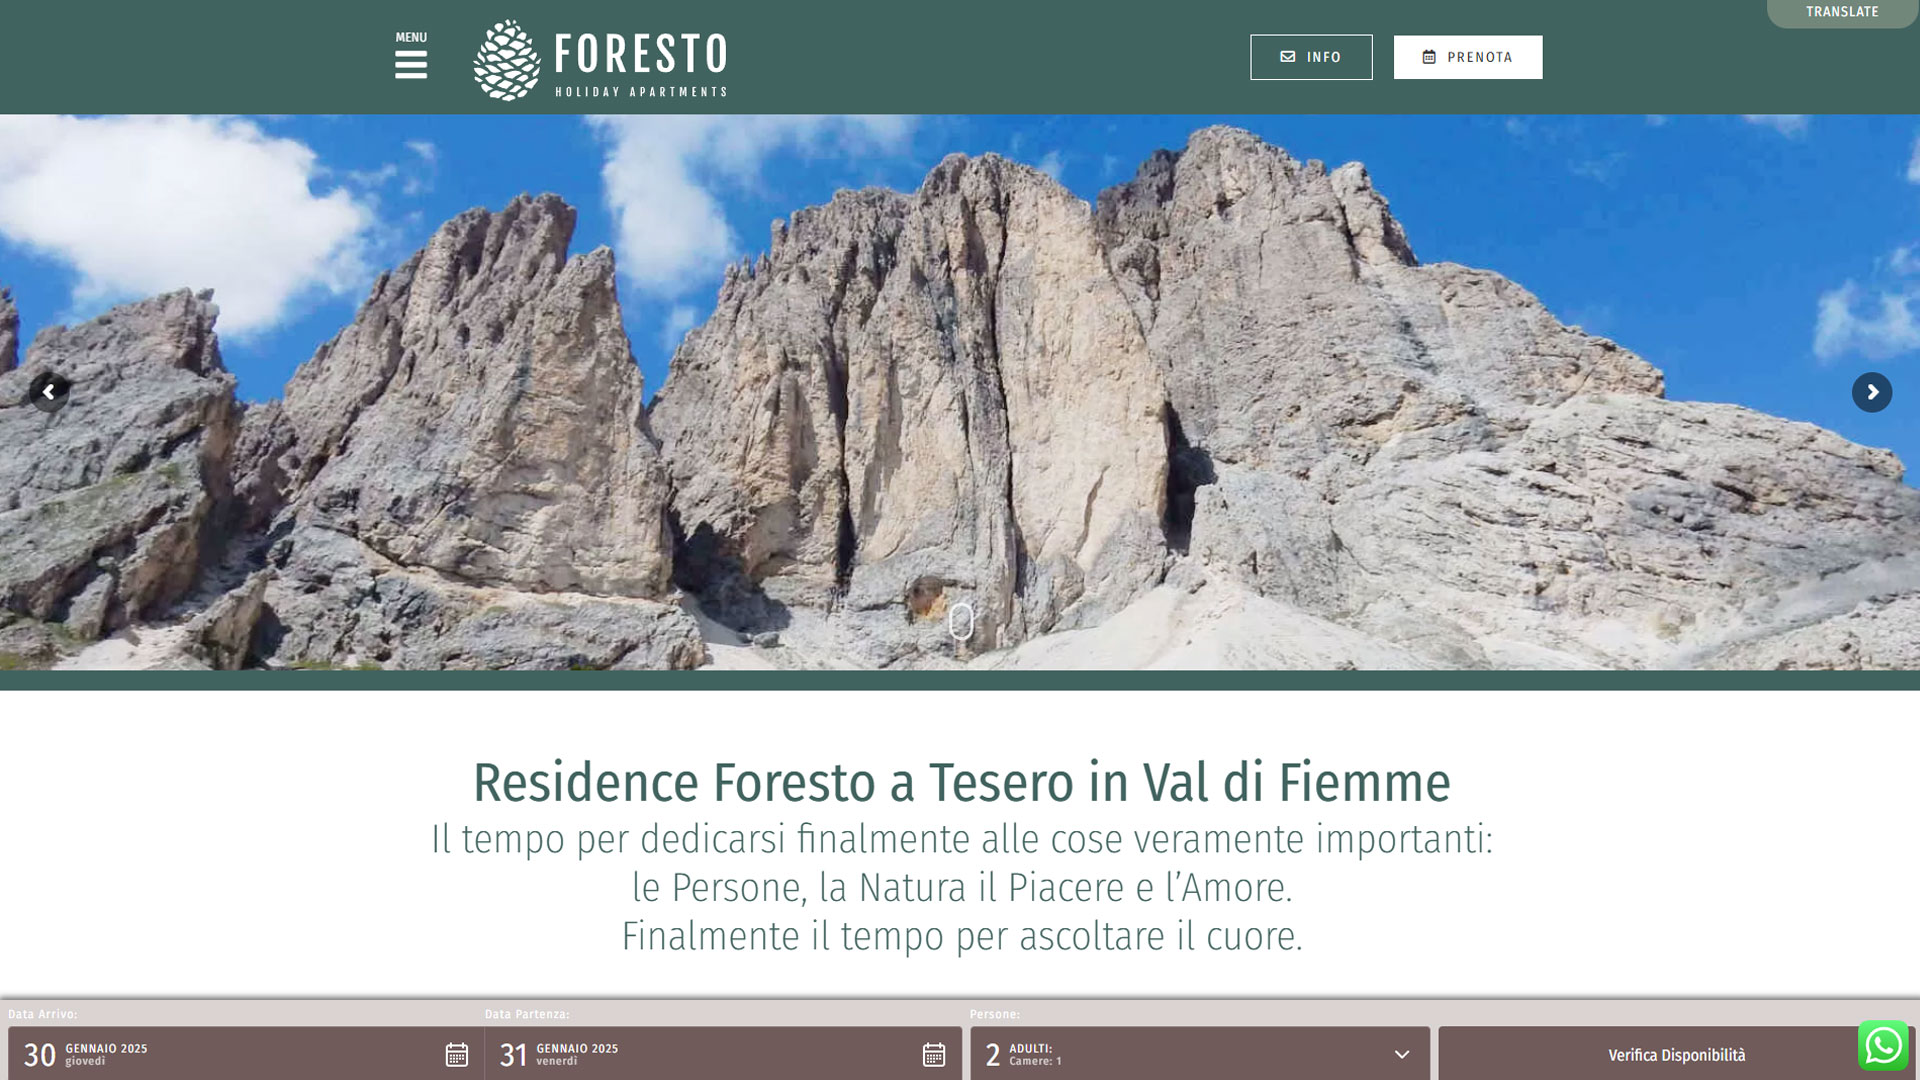Viewport: 1920px width, 1080px height.
Task: Click the MENU label text
Action: coord(410,38)
